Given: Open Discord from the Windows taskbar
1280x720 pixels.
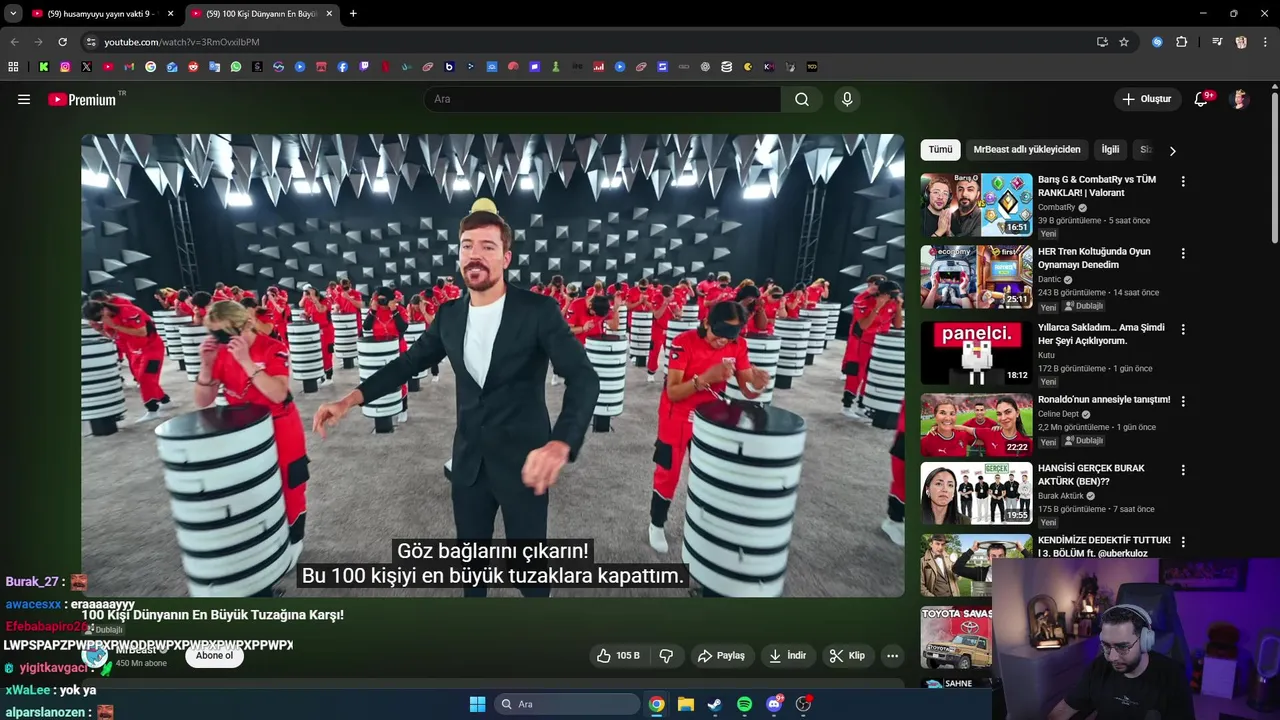Looking at the screenshot, I should point(774,704).
